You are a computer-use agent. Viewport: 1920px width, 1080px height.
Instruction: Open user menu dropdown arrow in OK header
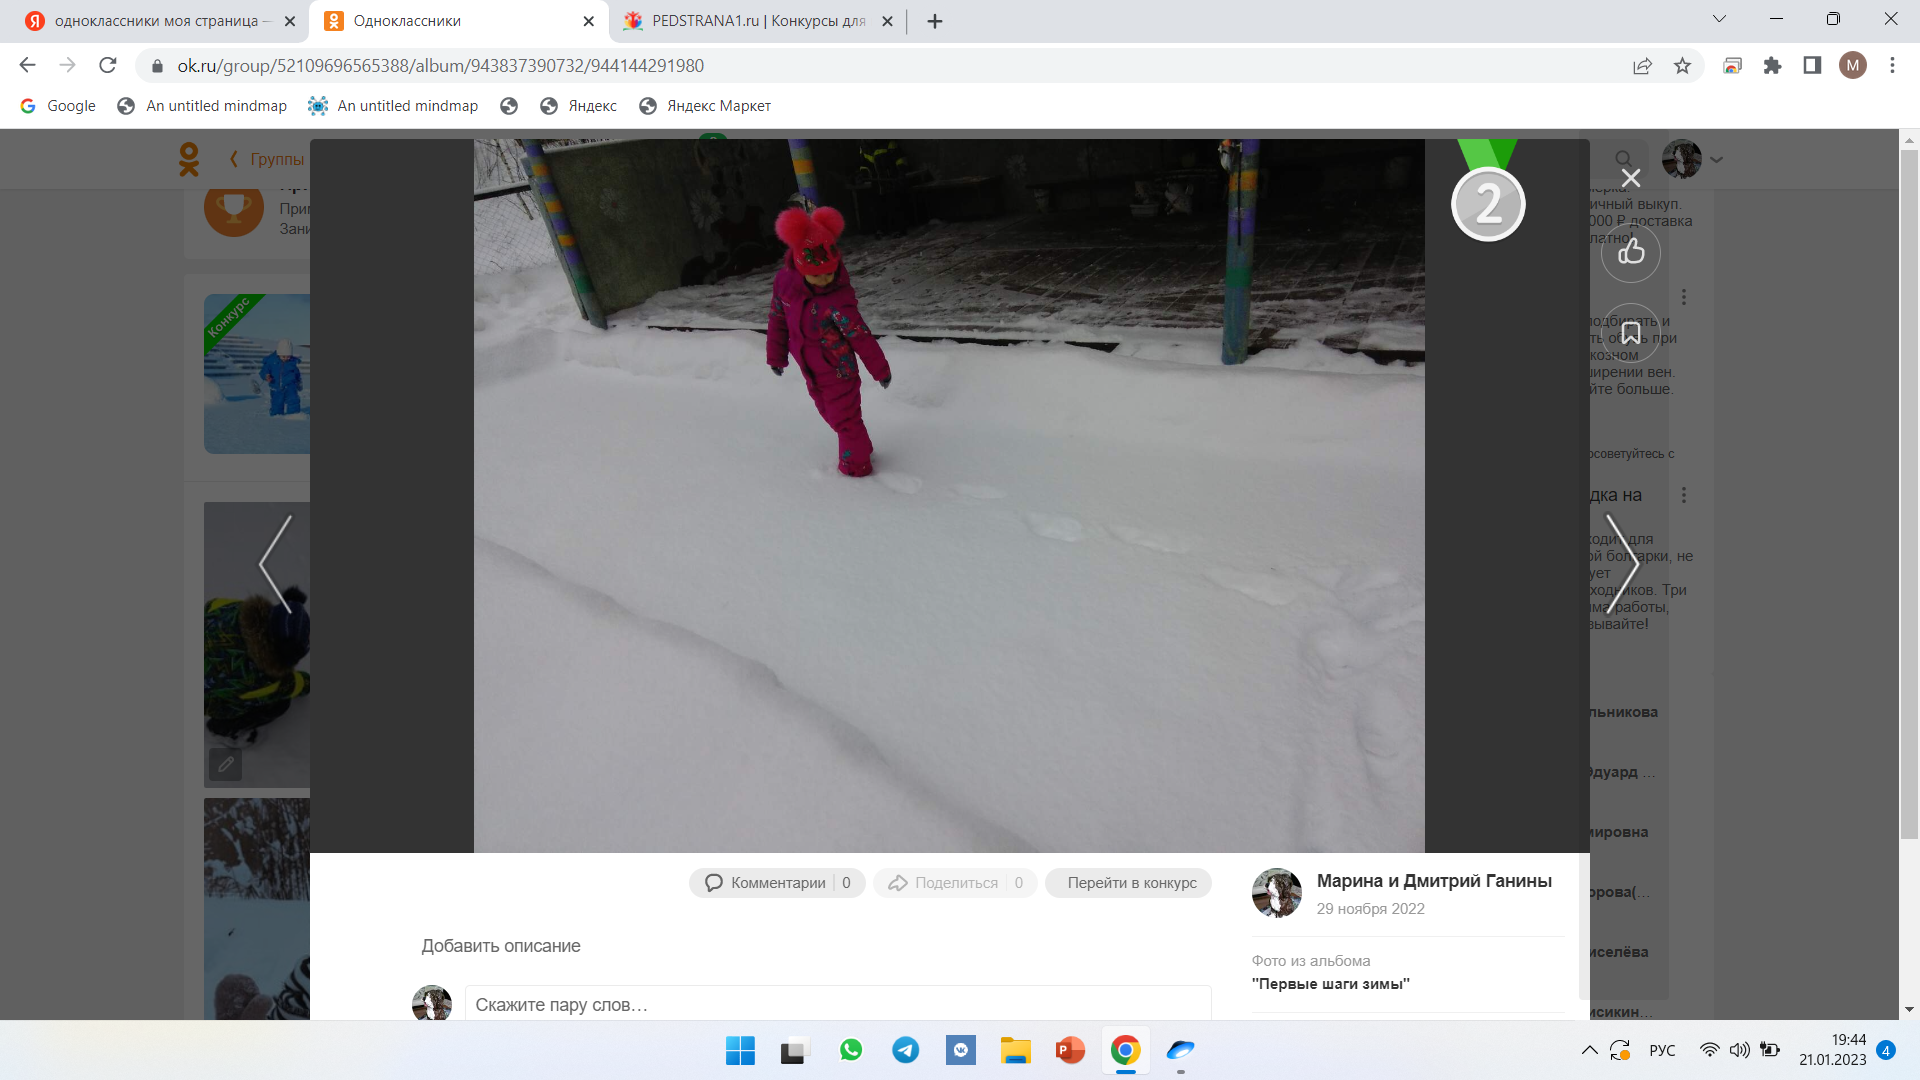click(x=1717, y=159)
